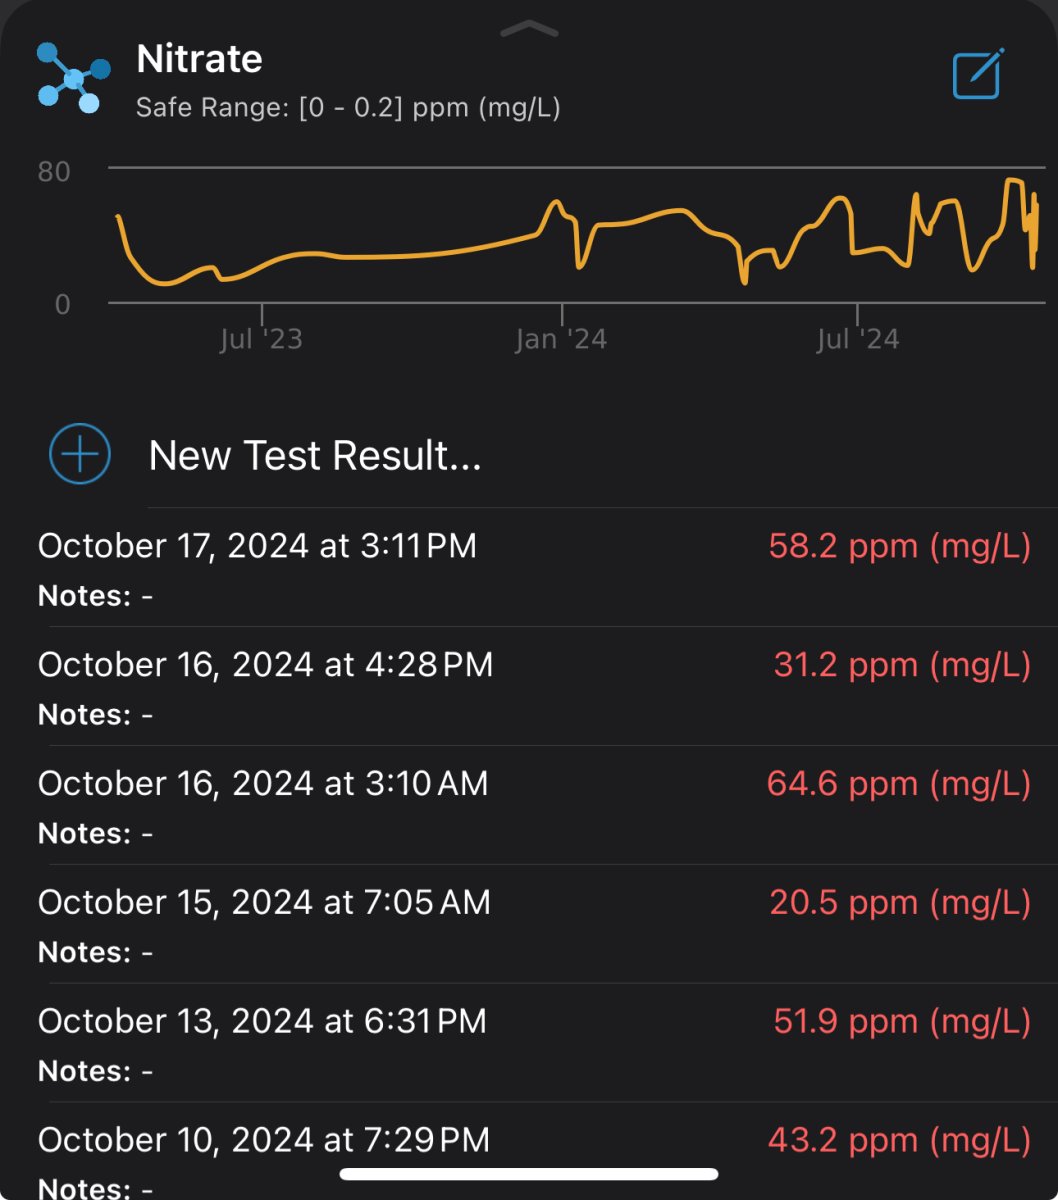
Task: Tap the home indicator bar
Action: click(529, 1174)
